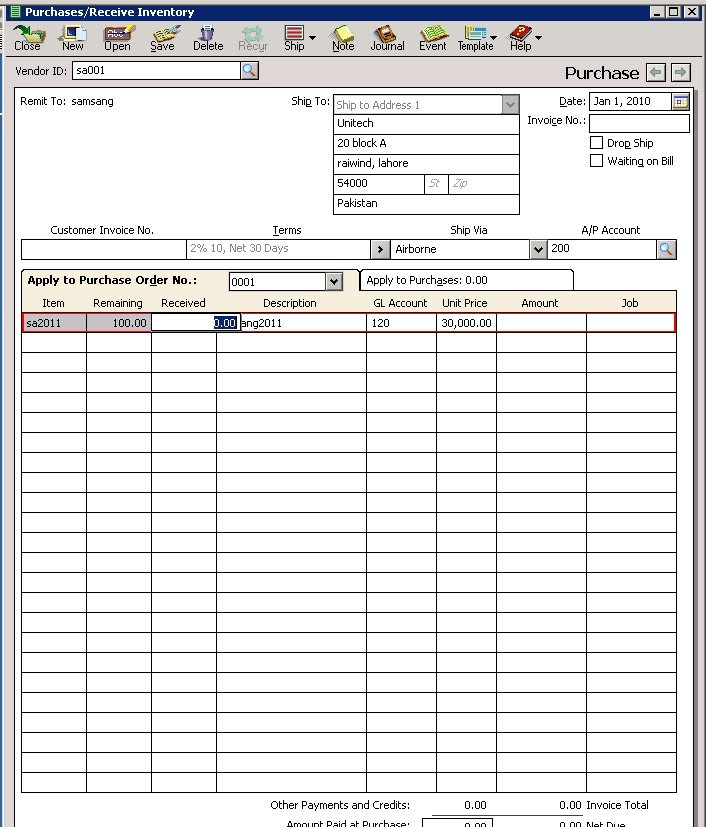The image size is (706, 827).
Task: Click the Unitech ship-to name field
Action: [x=426, y=124]
